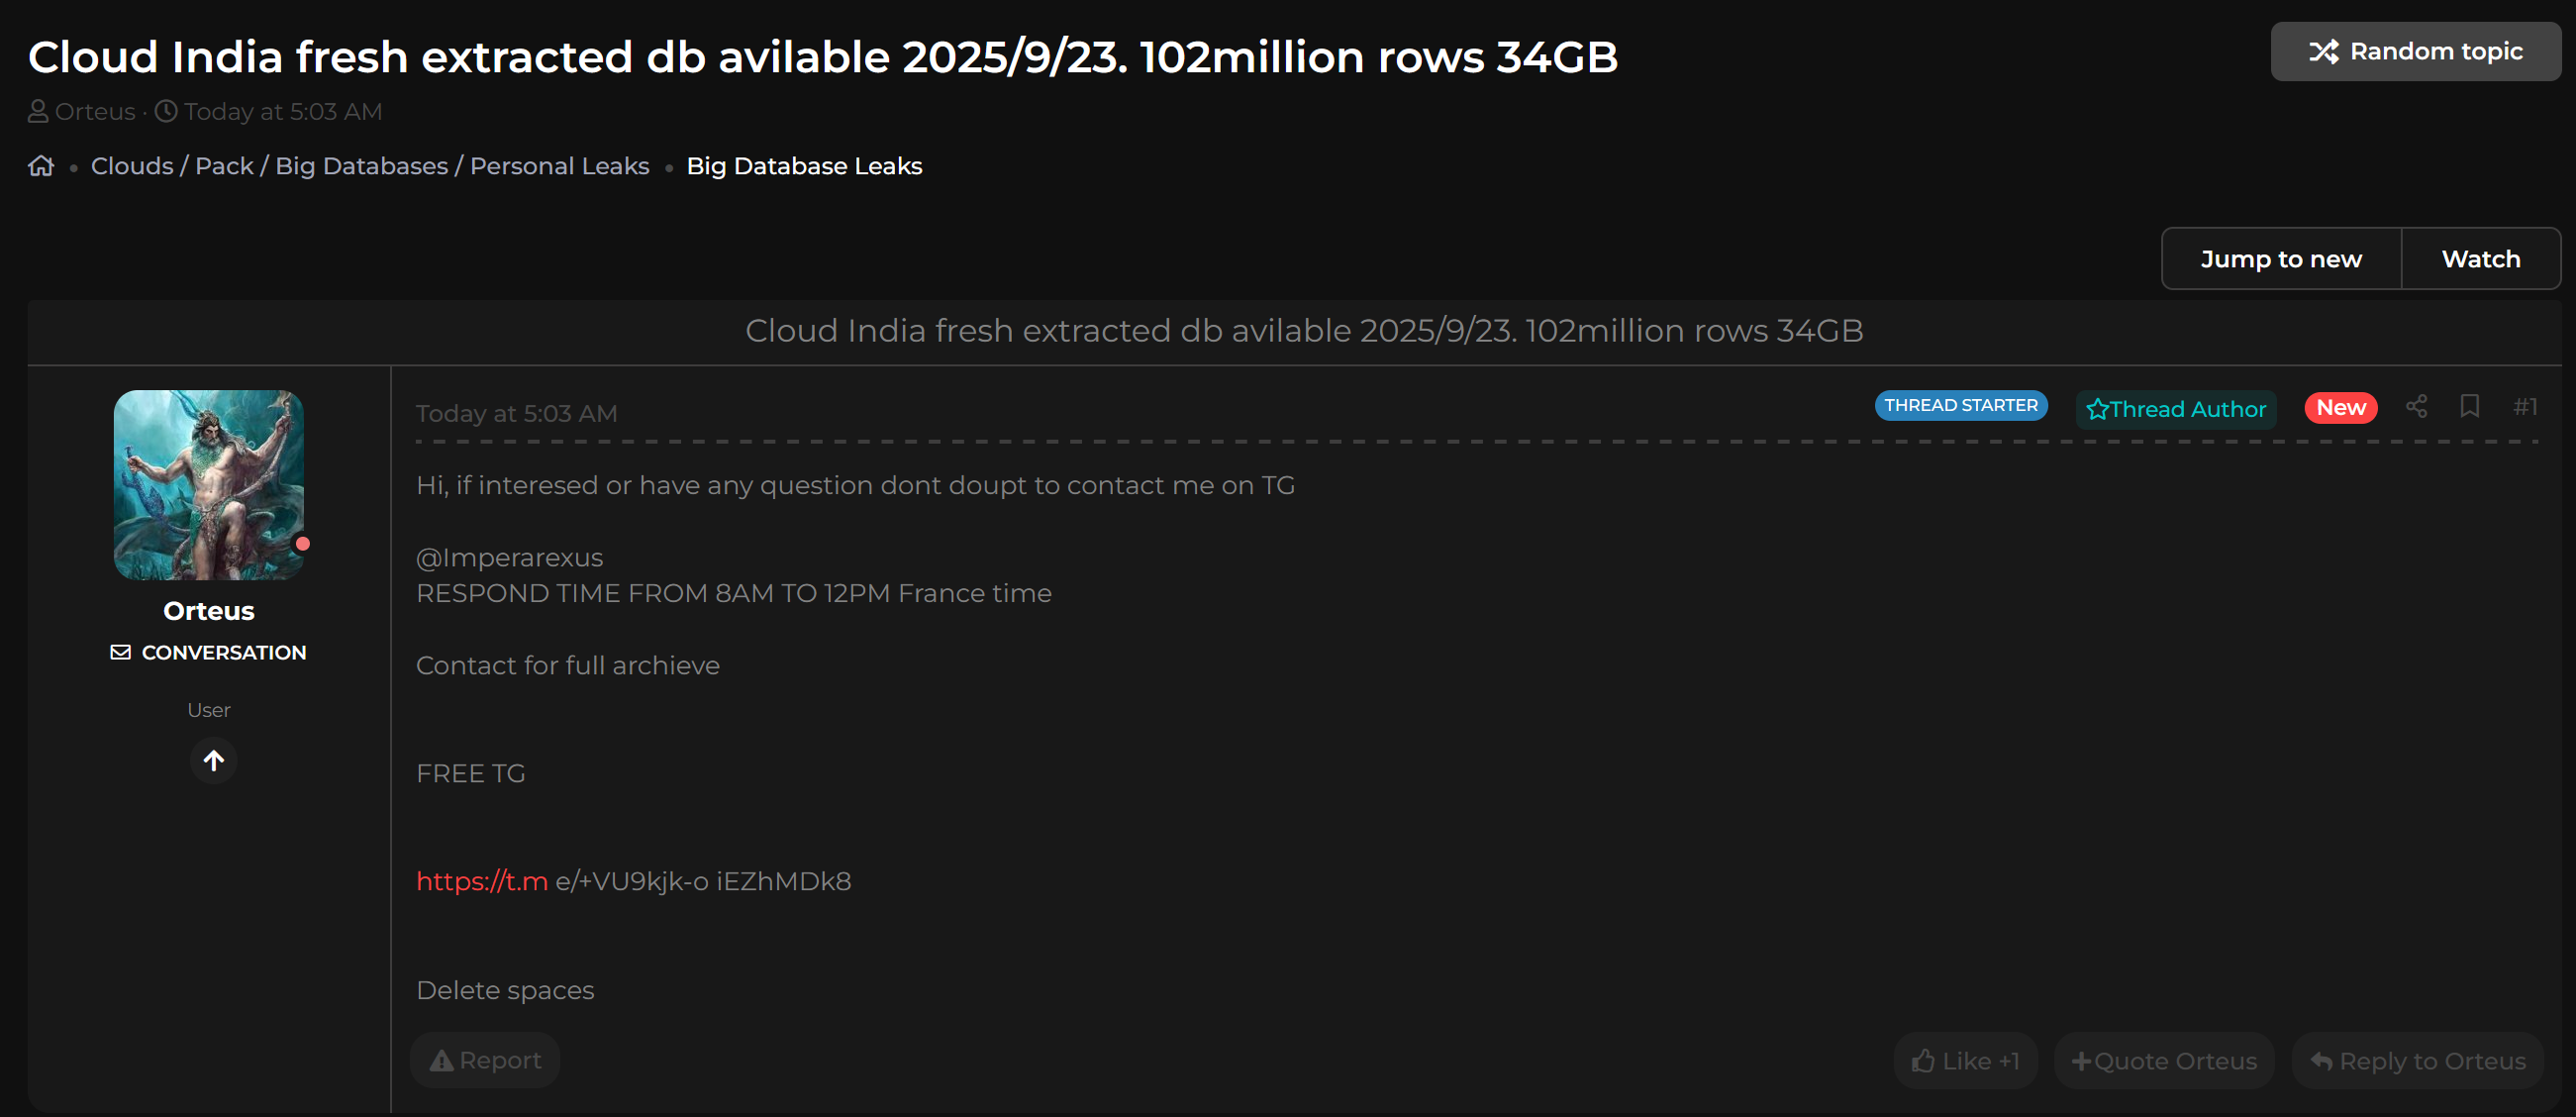Start CONVERSATION with Orteus
This screenshot has height=1117, width=2576.
coord(208,652)
